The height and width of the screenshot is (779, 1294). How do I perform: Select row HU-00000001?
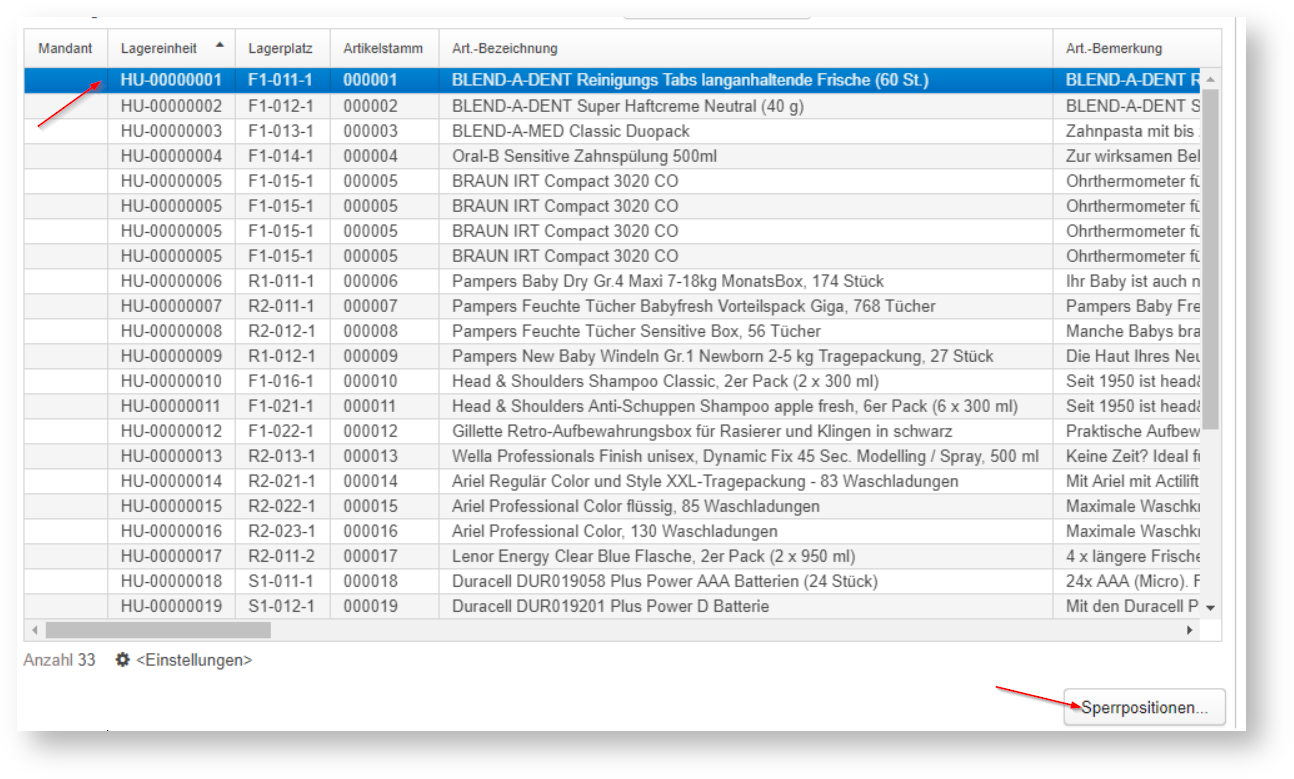612,80
